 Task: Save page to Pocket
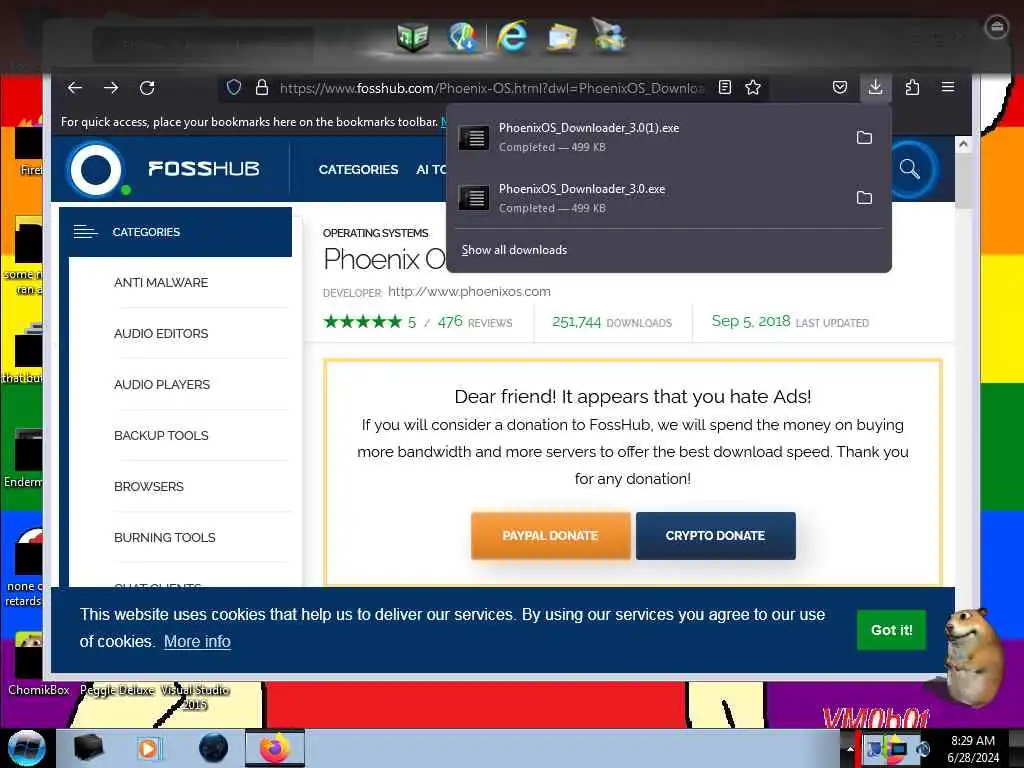click(x=840, y=88)
